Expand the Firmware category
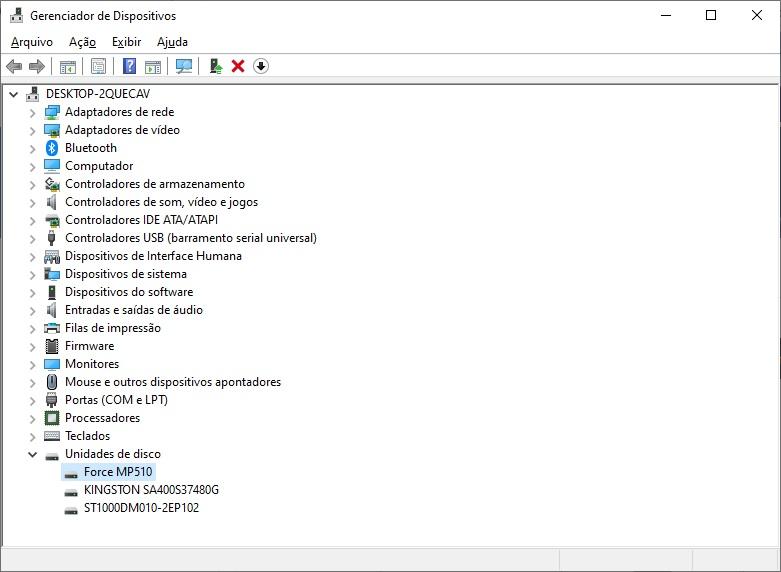 pyautogui.click(x=33, y=346)
